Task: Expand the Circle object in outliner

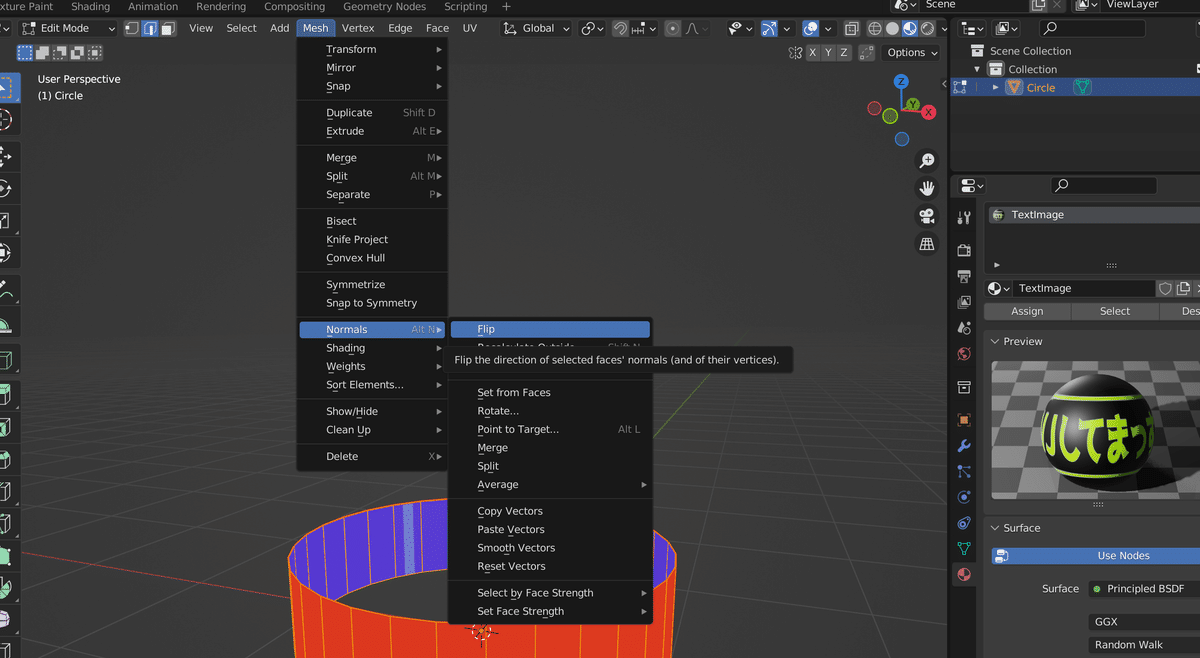Action: tap(995, 87)
